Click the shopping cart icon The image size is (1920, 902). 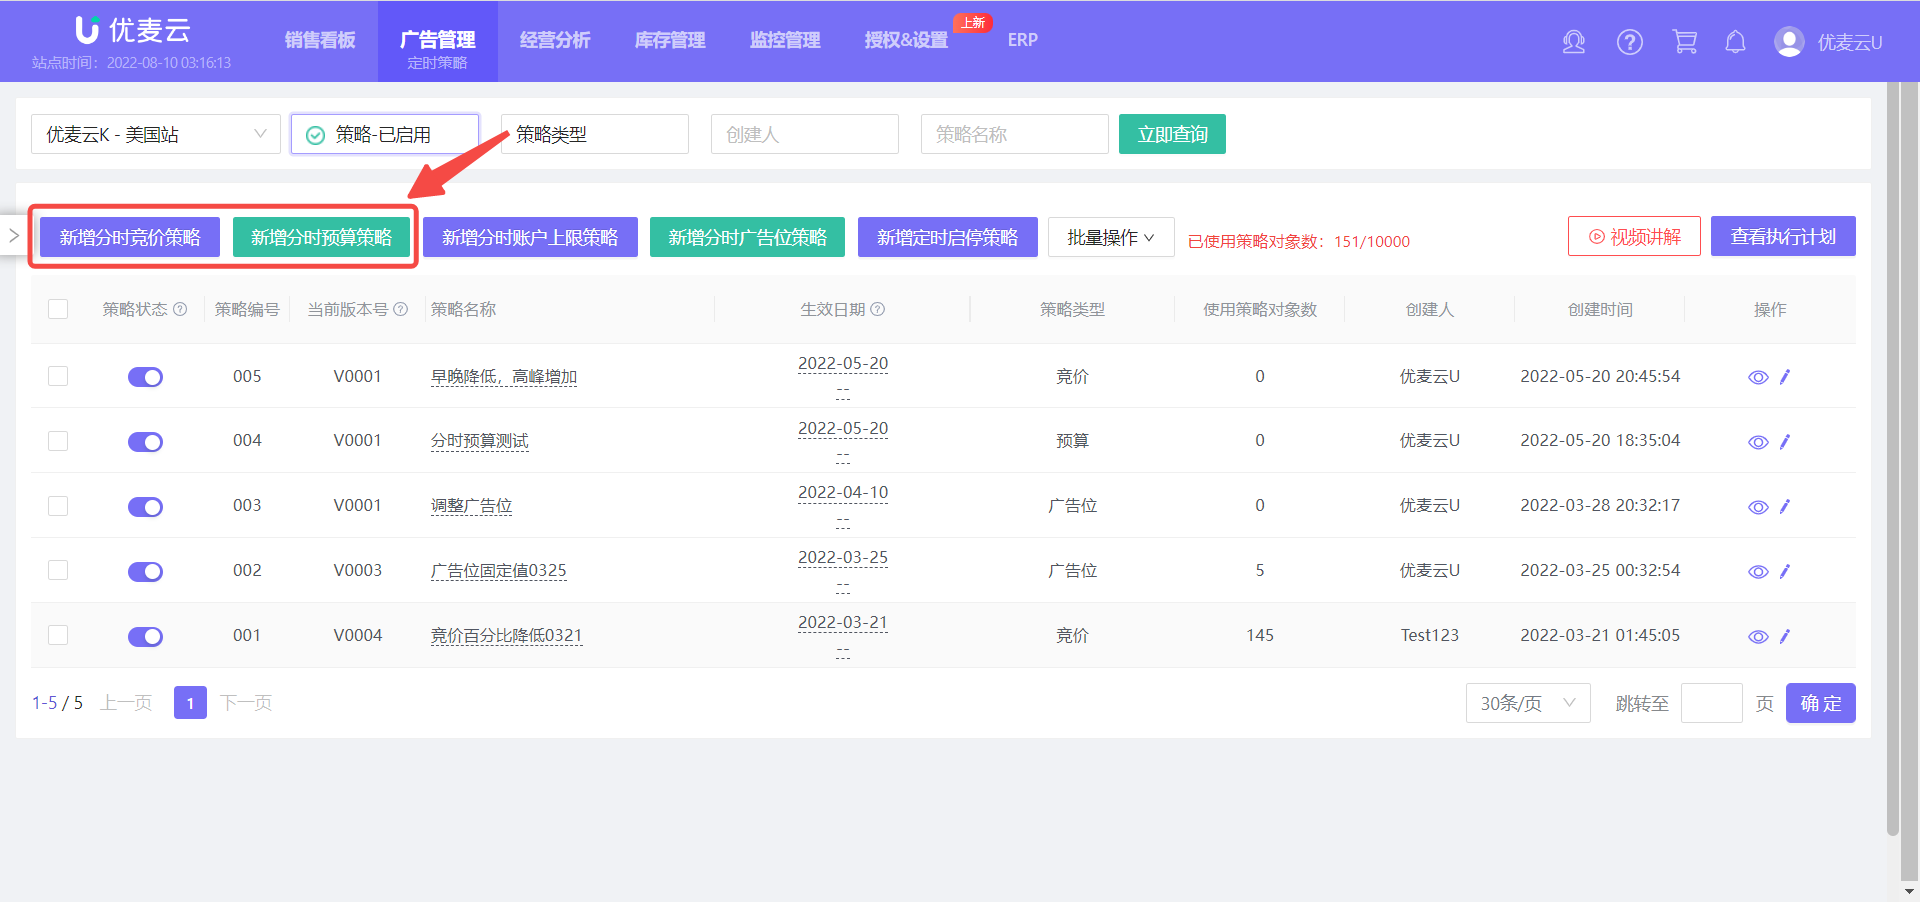click(x=1684, y=42)
